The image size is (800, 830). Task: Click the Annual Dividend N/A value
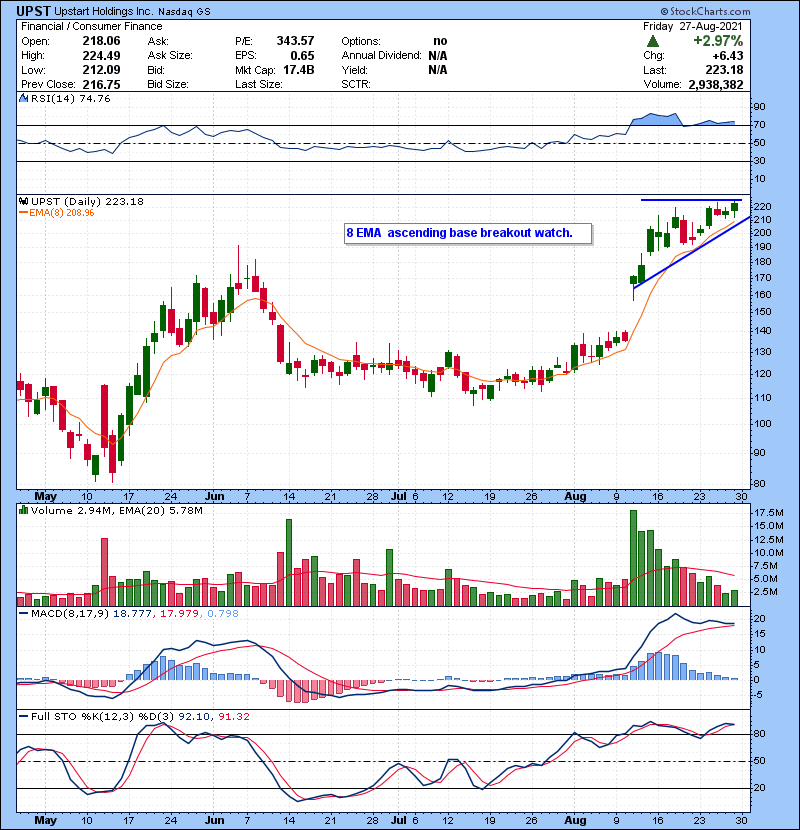pyautogui.click(x=438, y=56)
